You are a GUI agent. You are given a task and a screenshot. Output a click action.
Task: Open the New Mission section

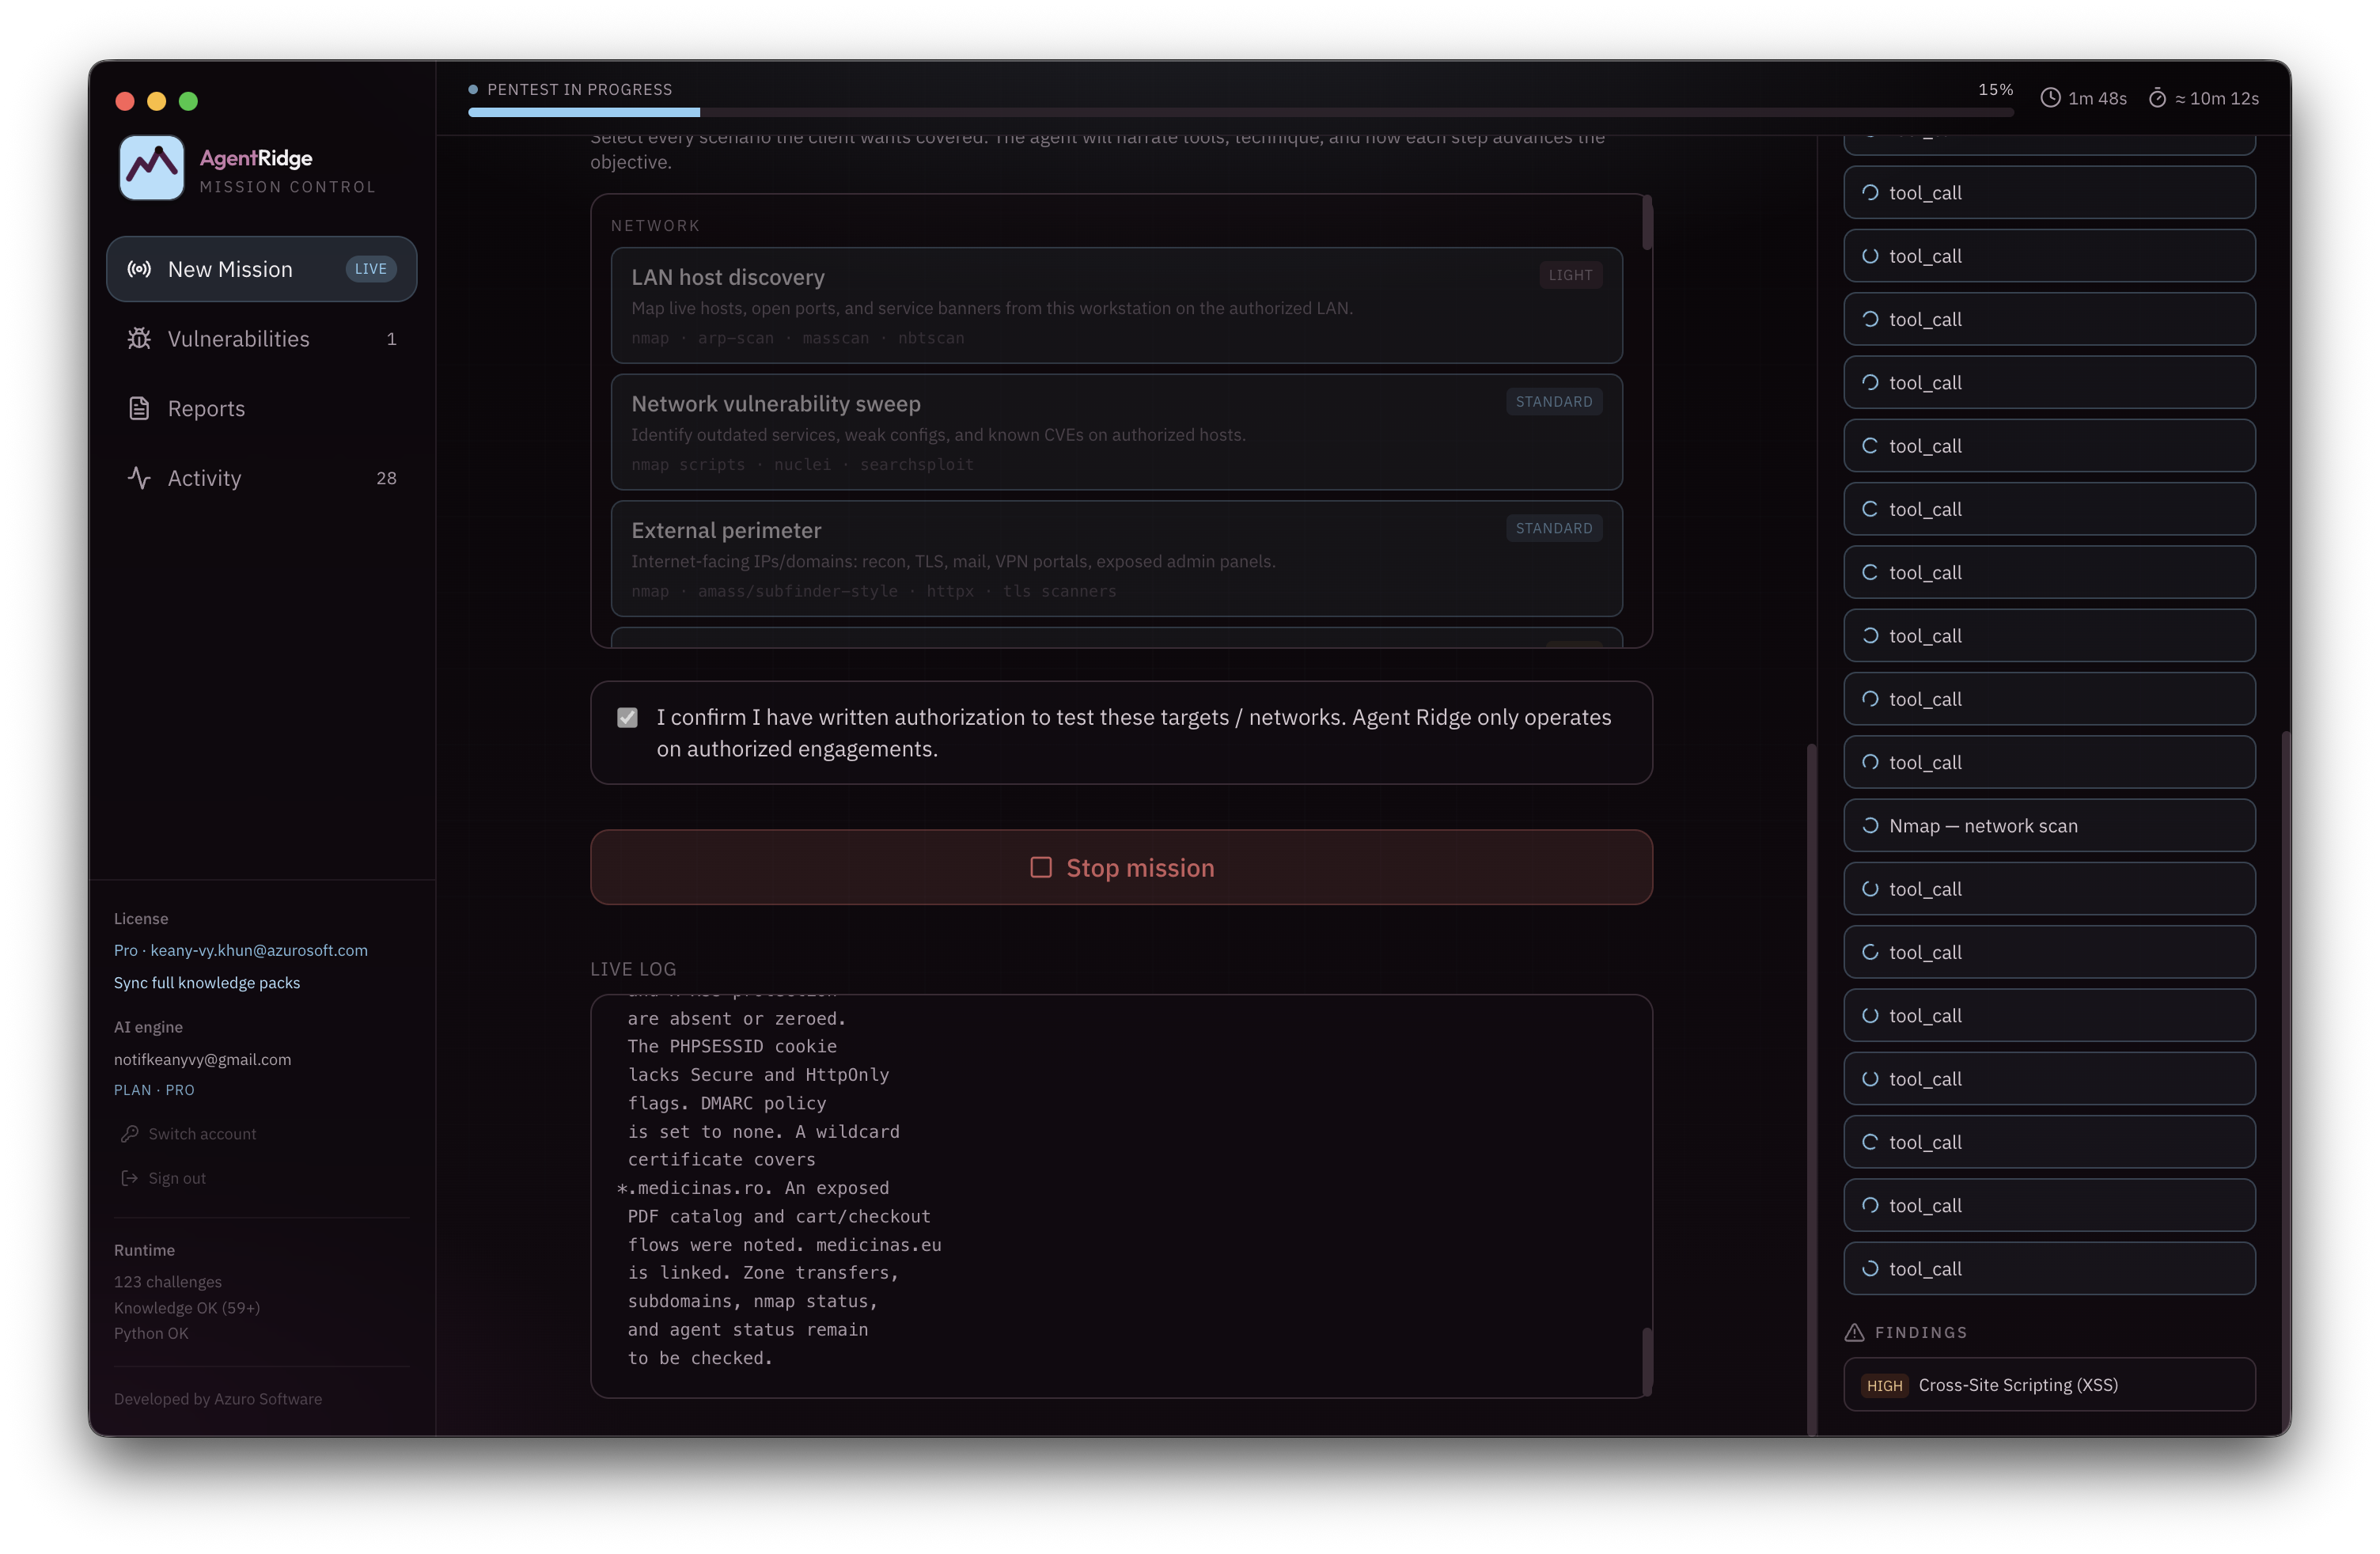pyautogui.click(x=261, y=269)
